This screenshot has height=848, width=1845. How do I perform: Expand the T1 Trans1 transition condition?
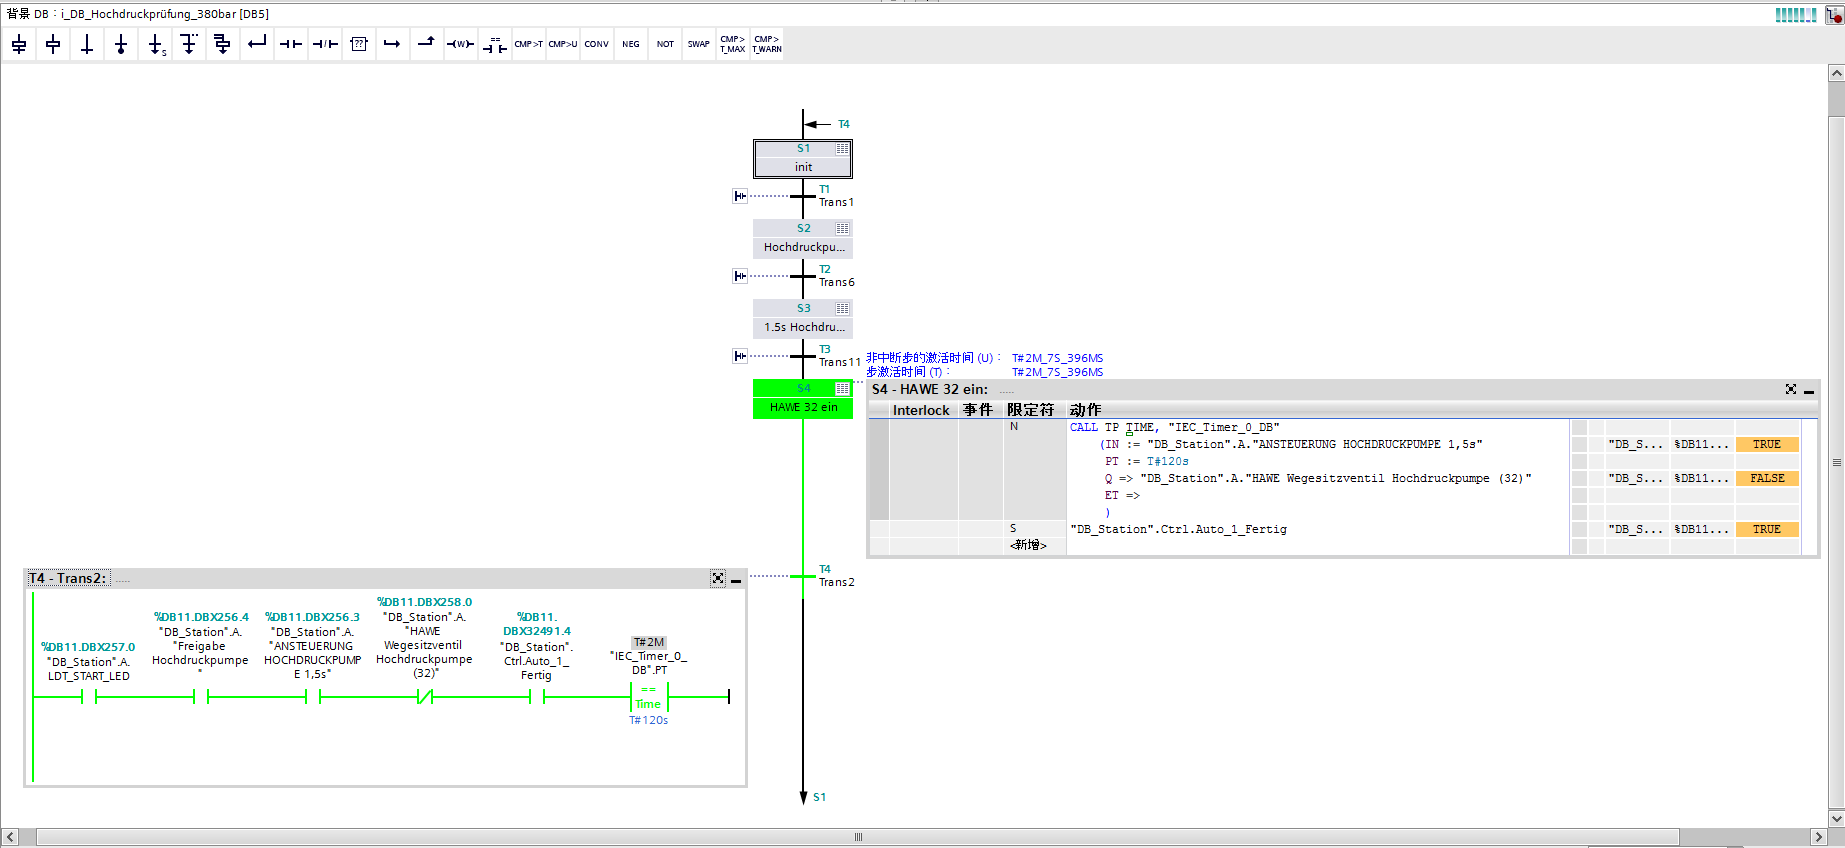point(740,196)
